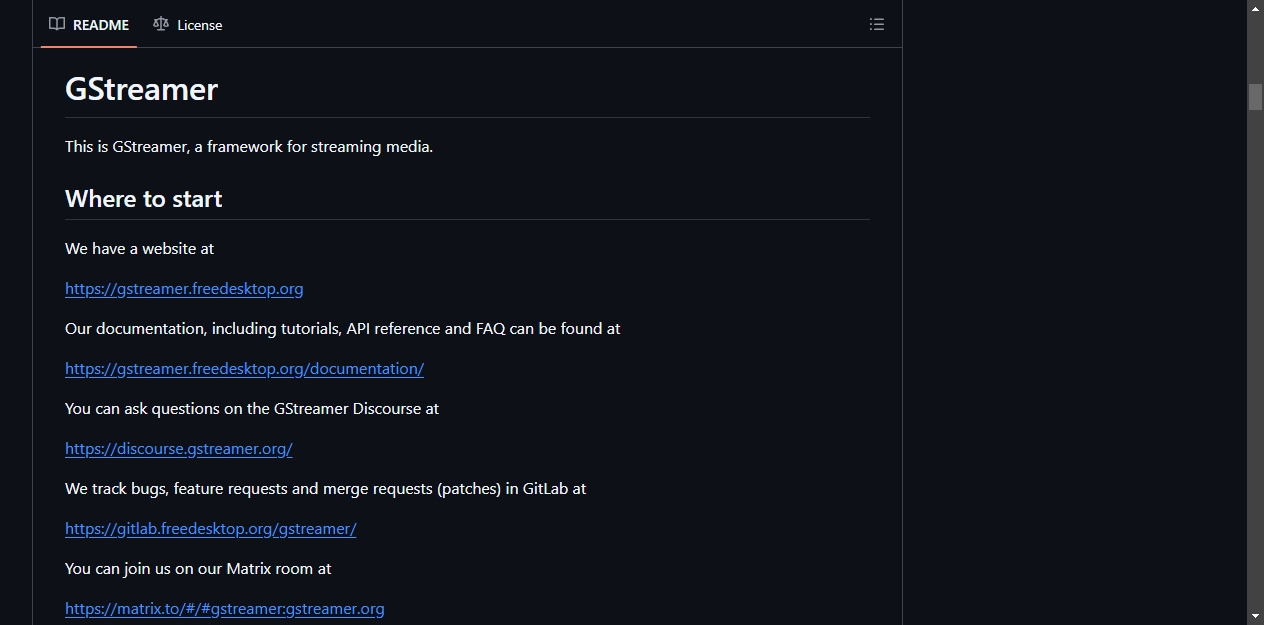The image size is (1264, 625).
Task: Open the matrix.to gstreamer room link
Action: [x=225, y=609]
